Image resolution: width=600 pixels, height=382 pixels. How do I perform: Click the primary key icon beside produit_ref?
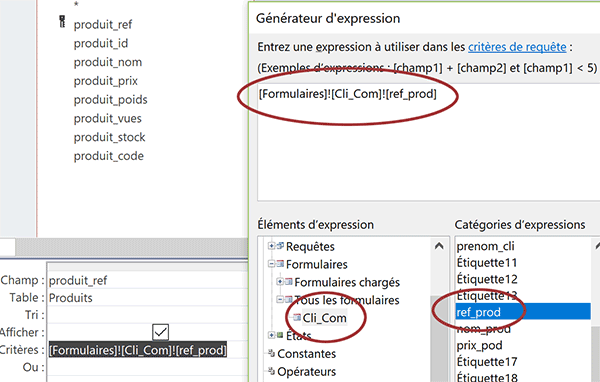62,21
